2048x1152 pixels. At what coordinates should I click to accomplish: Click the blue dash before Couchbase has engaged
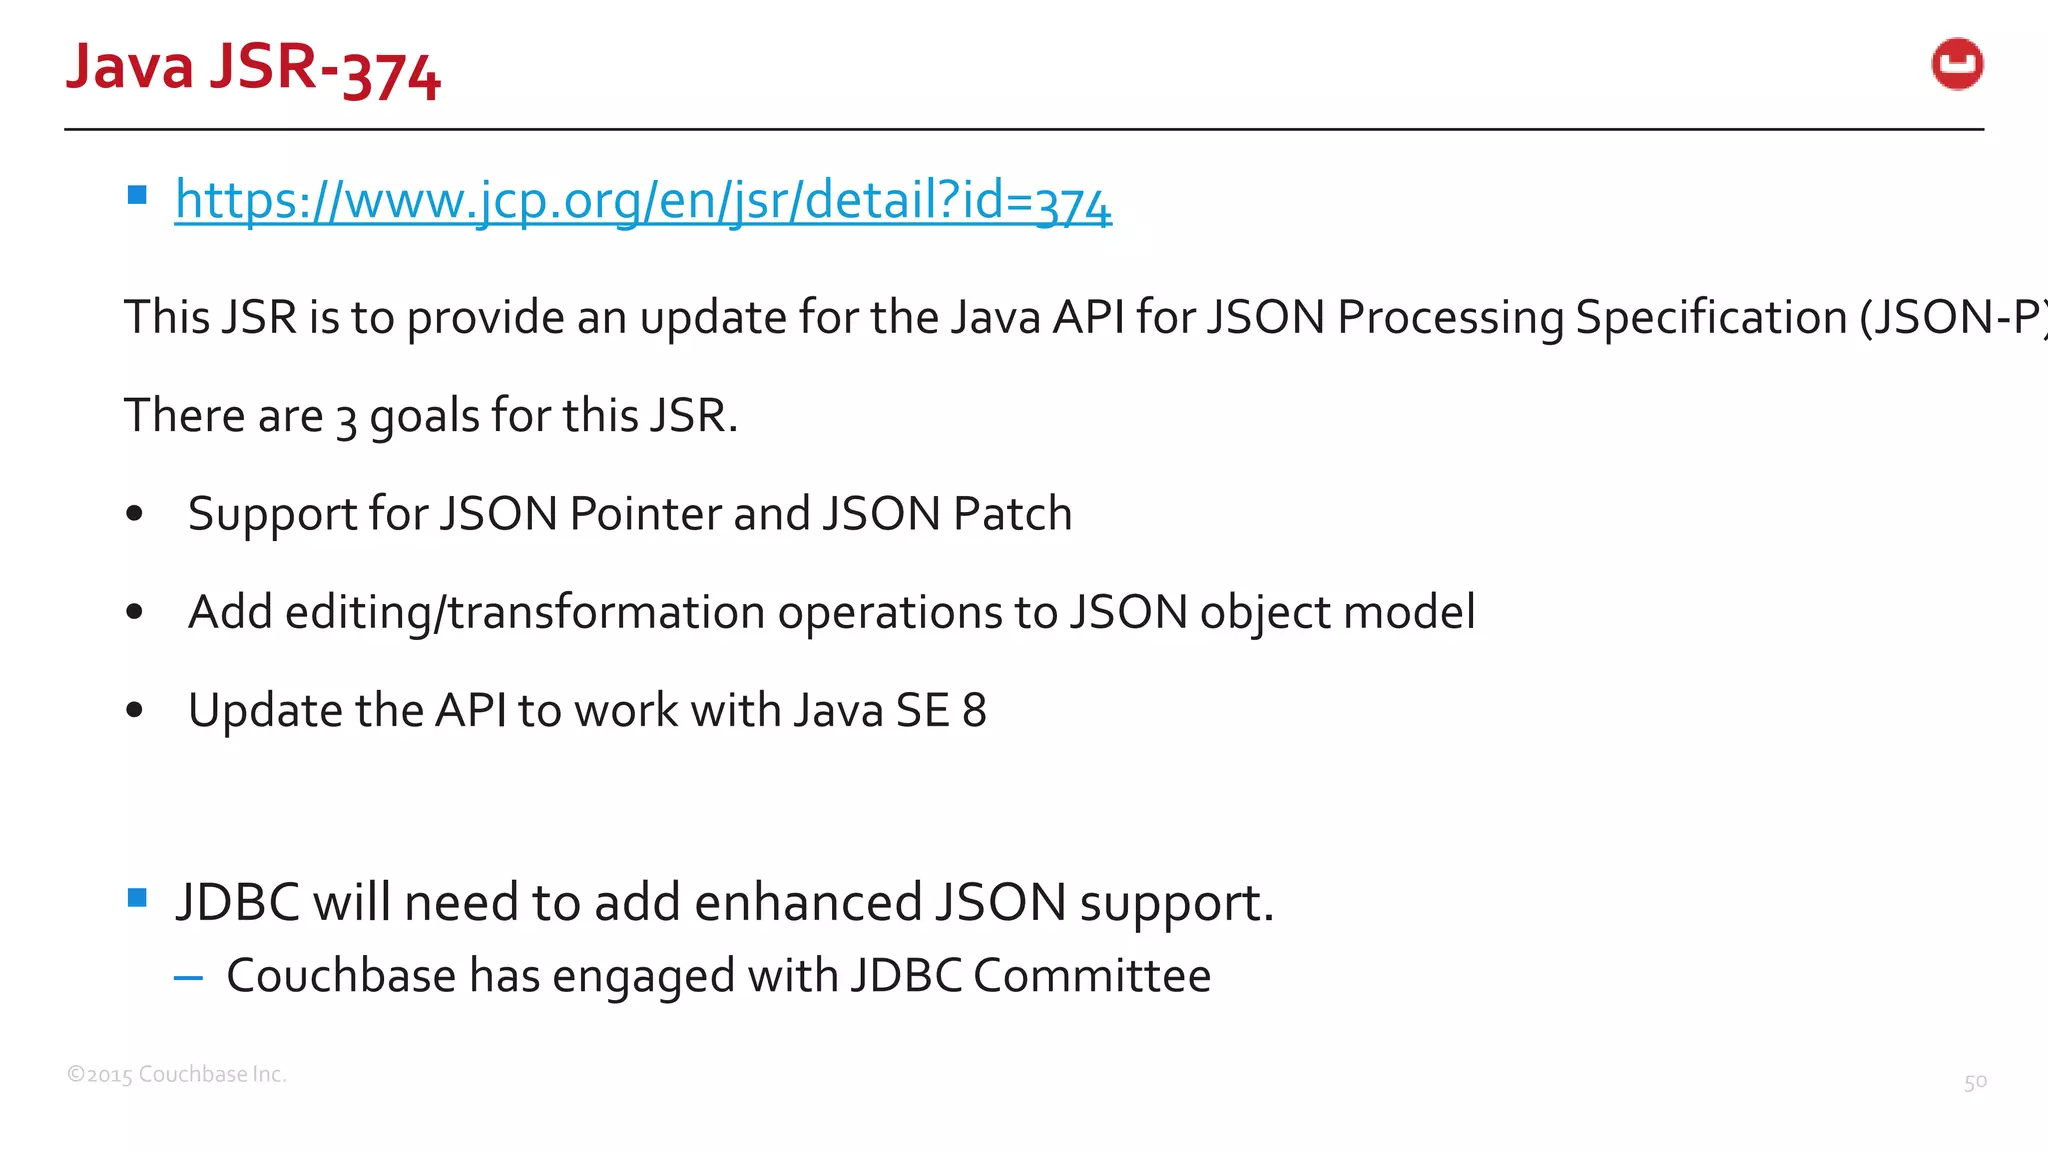coord(188,978)
